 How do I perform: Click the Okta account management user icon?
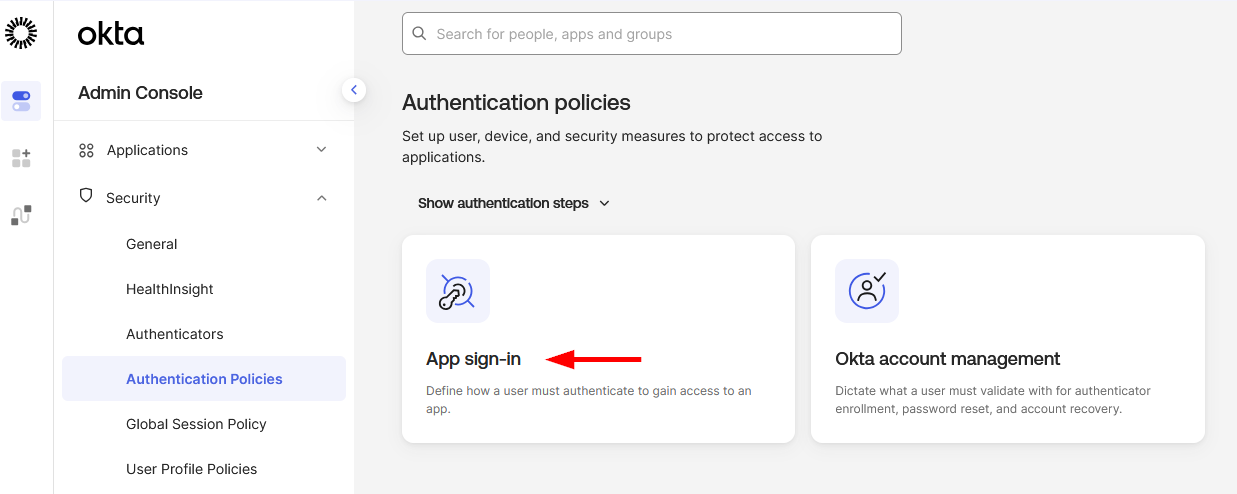pyautogui.click(x=866, y=291)
